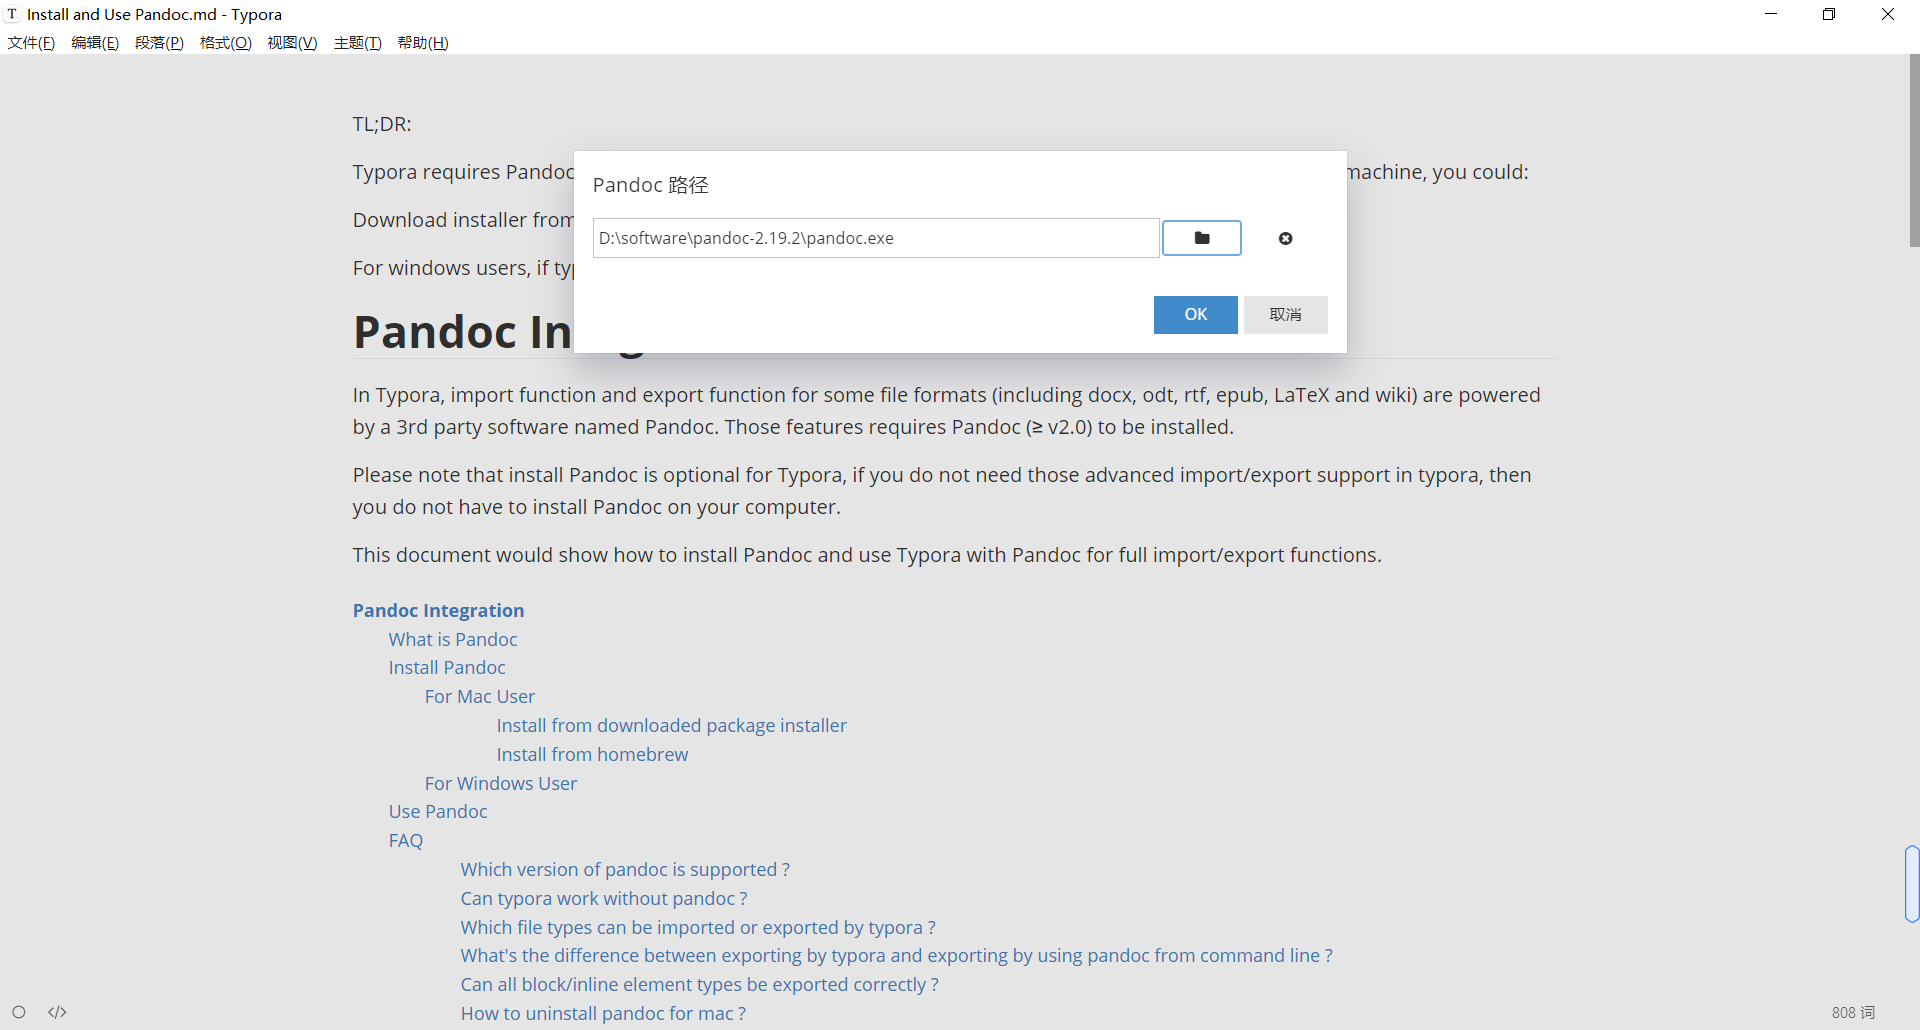This screenshot has height=1030, width=1920.
Task: Toggle the sidebar circle icon in status bar
Action: [19, 1012]
